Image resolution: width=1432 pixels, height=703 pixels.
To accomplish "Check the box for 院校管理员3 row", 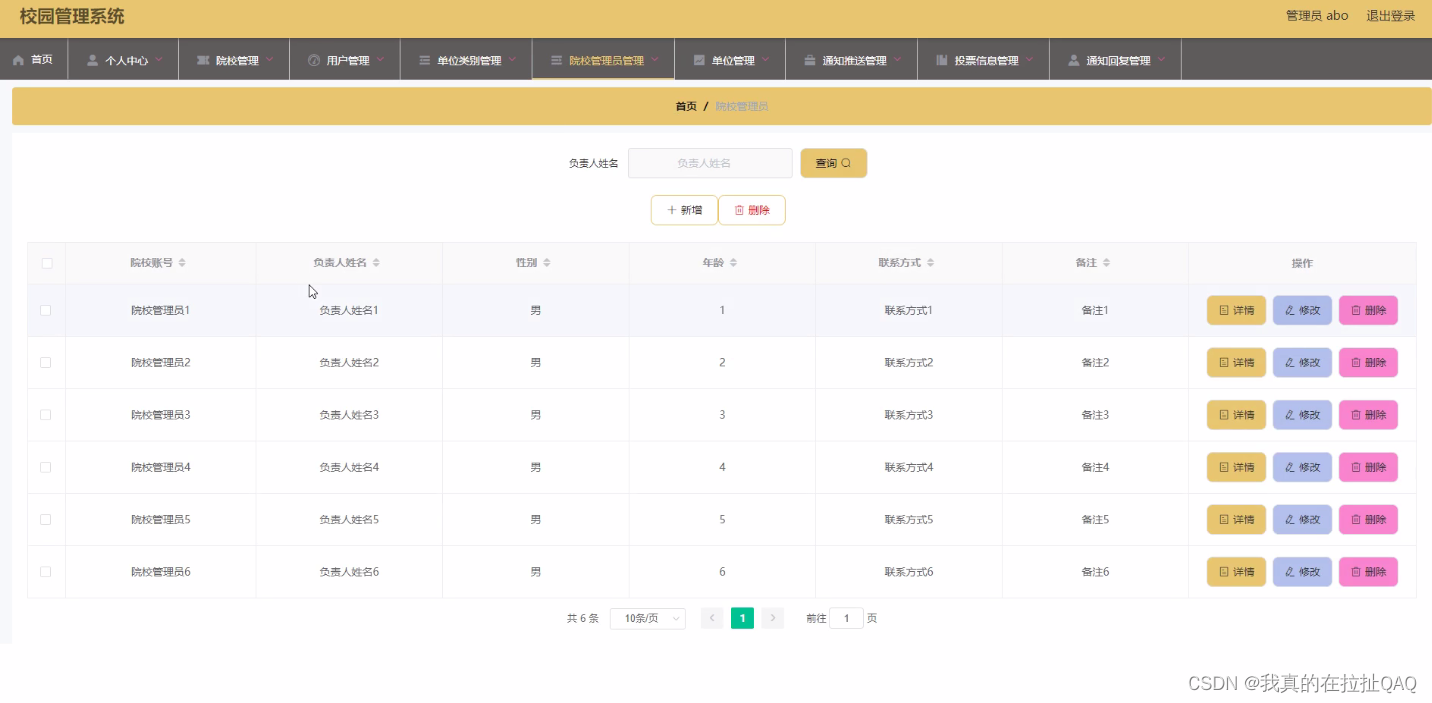I will 46,414.
